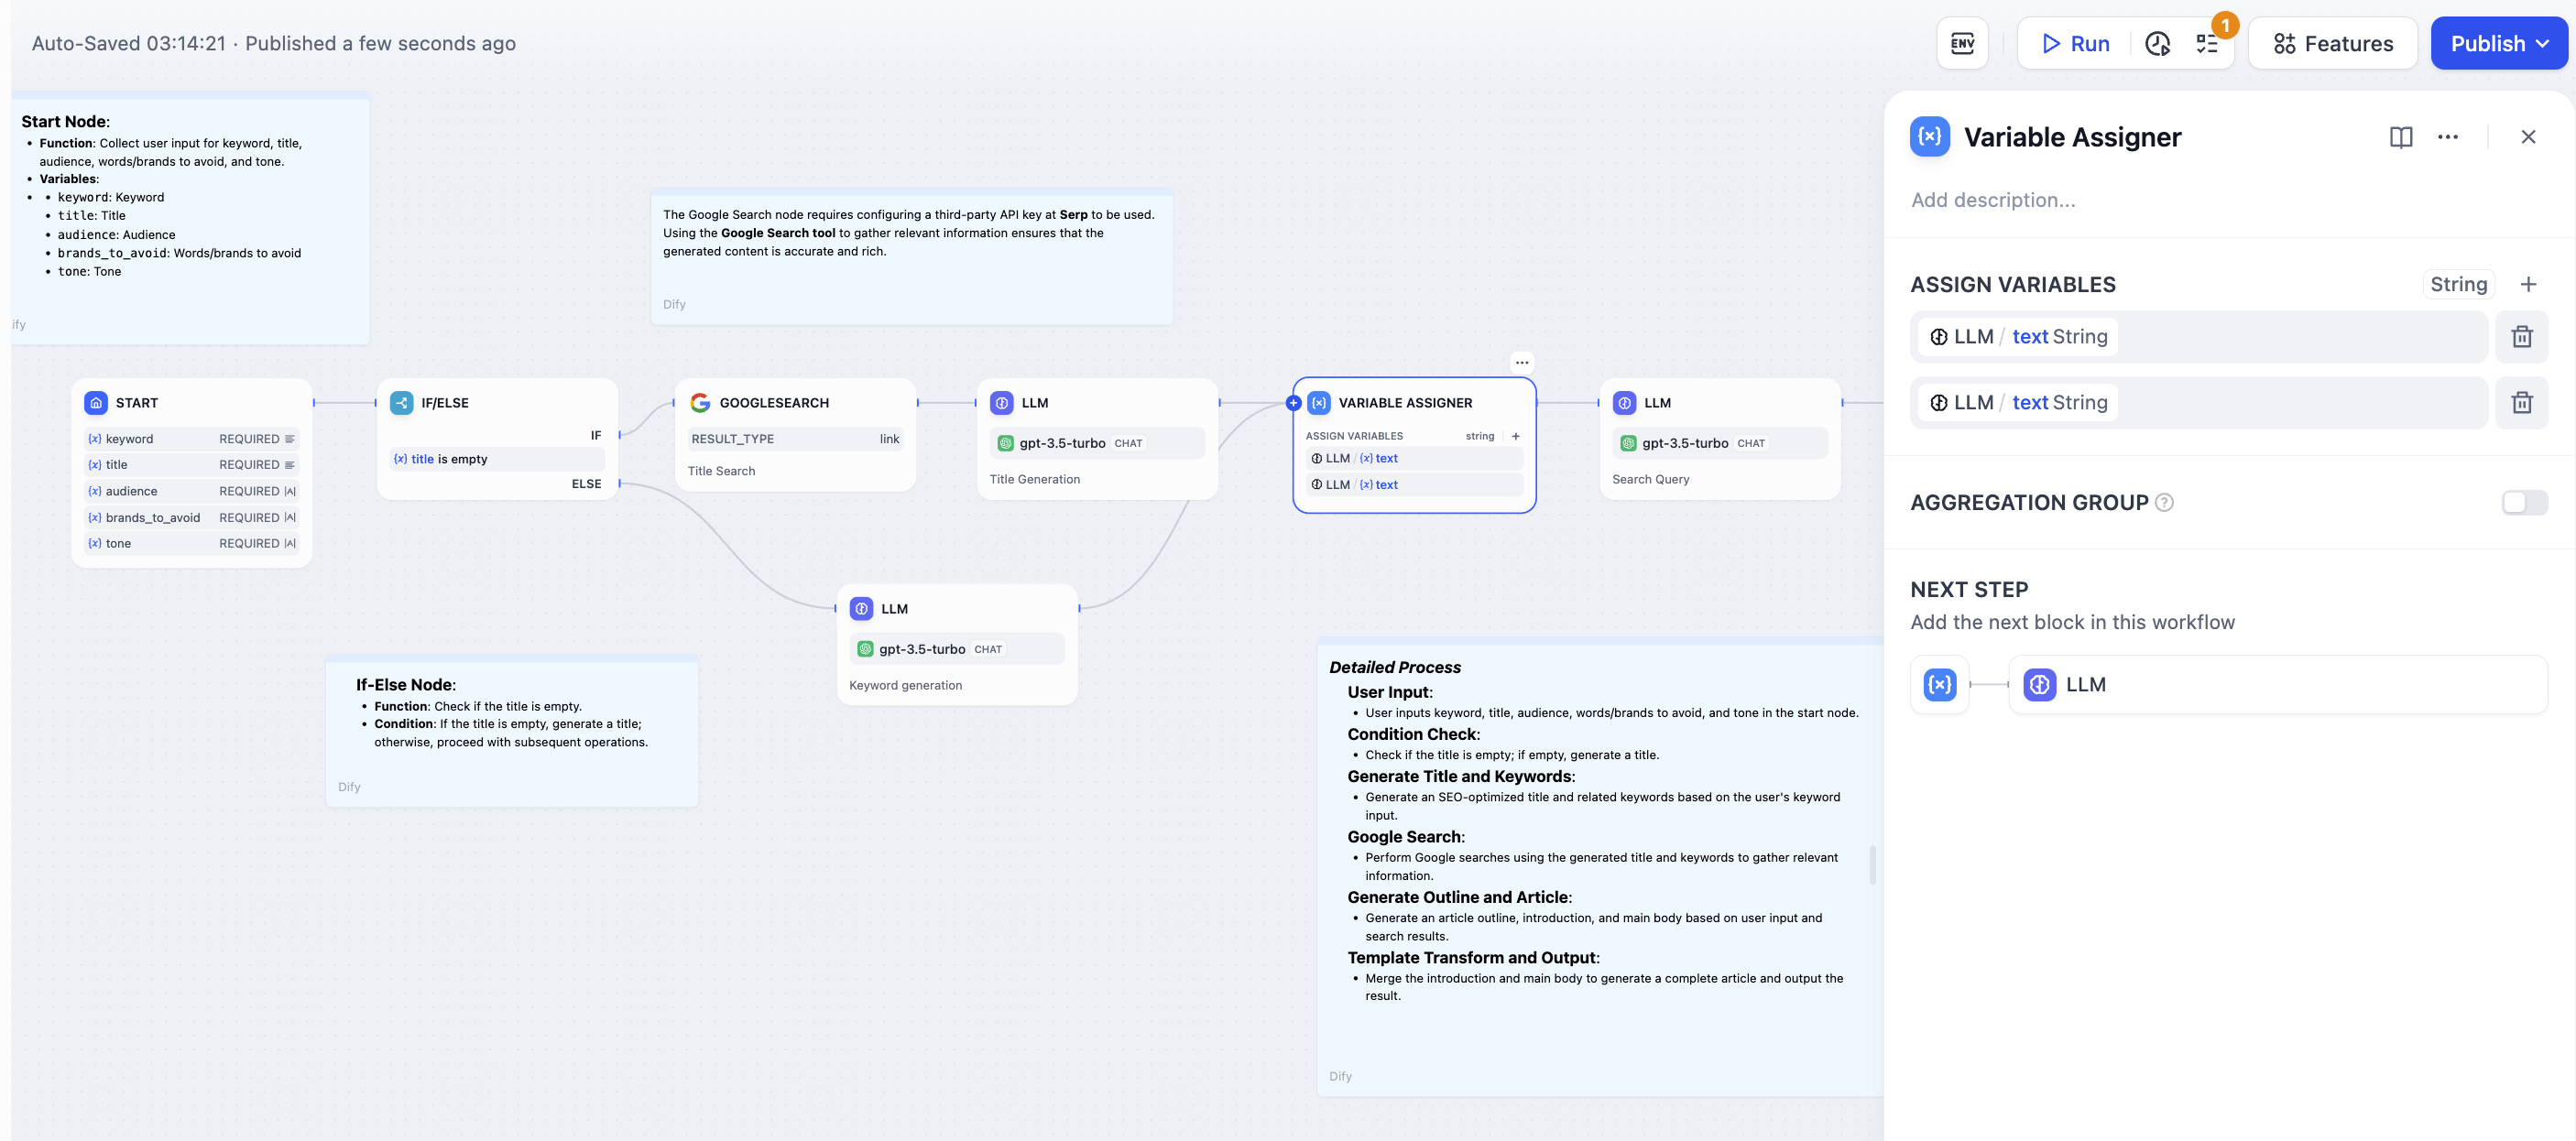Add a variable with panel plus icon

point(2527,285)
